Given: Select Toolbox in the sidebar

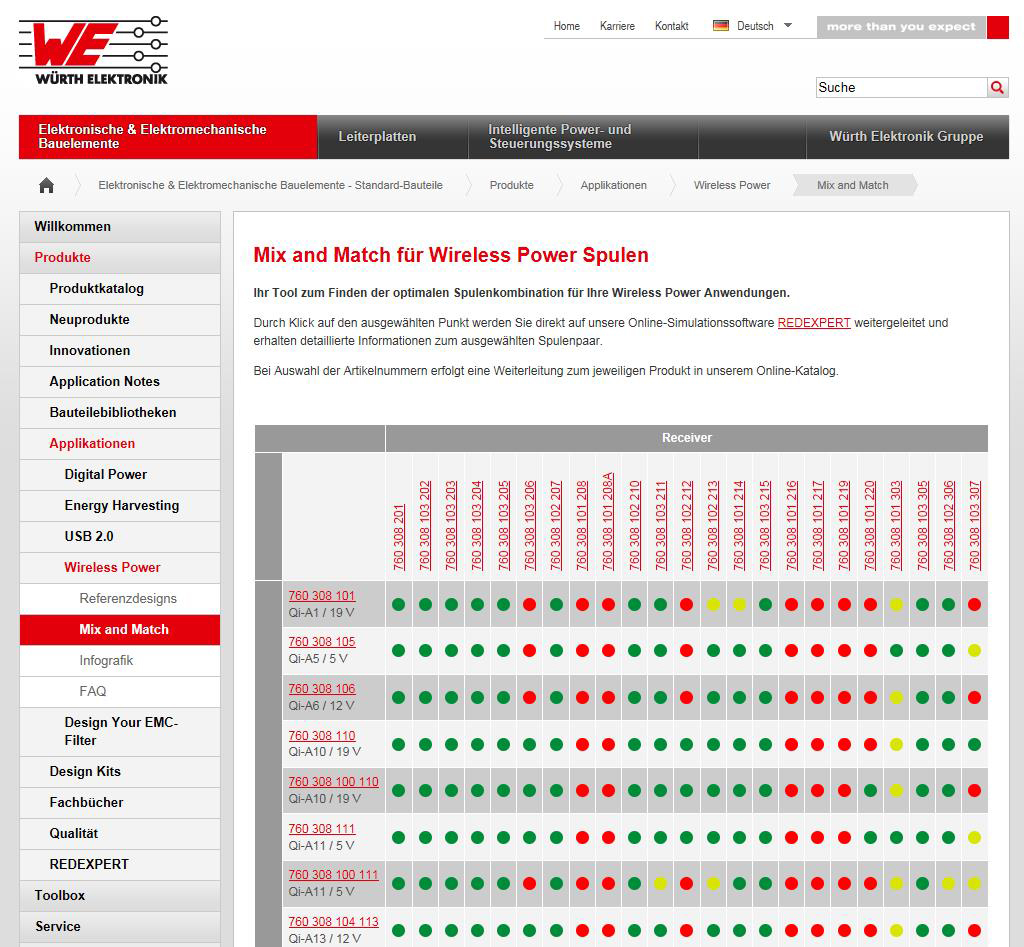Looking at the screenshot, I should [x=120, y=895].
